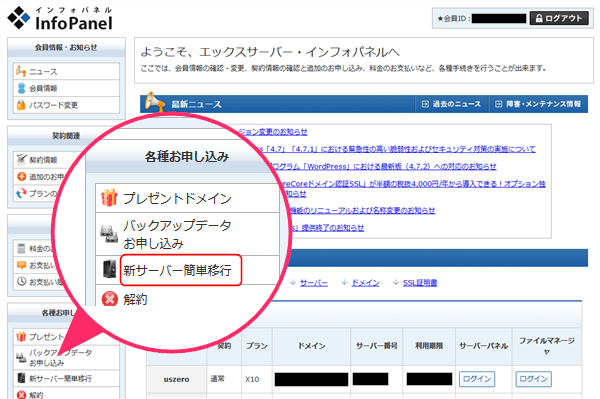
Task: Click the 契約関連 section heading
Action: (66, 136)
